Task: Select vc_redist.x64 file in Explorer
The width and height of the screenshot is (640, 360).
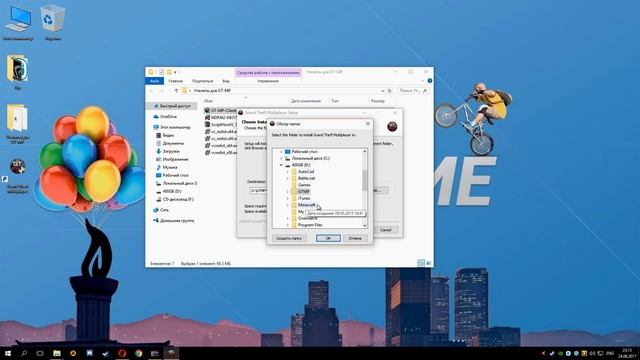Action: (221, 131)
